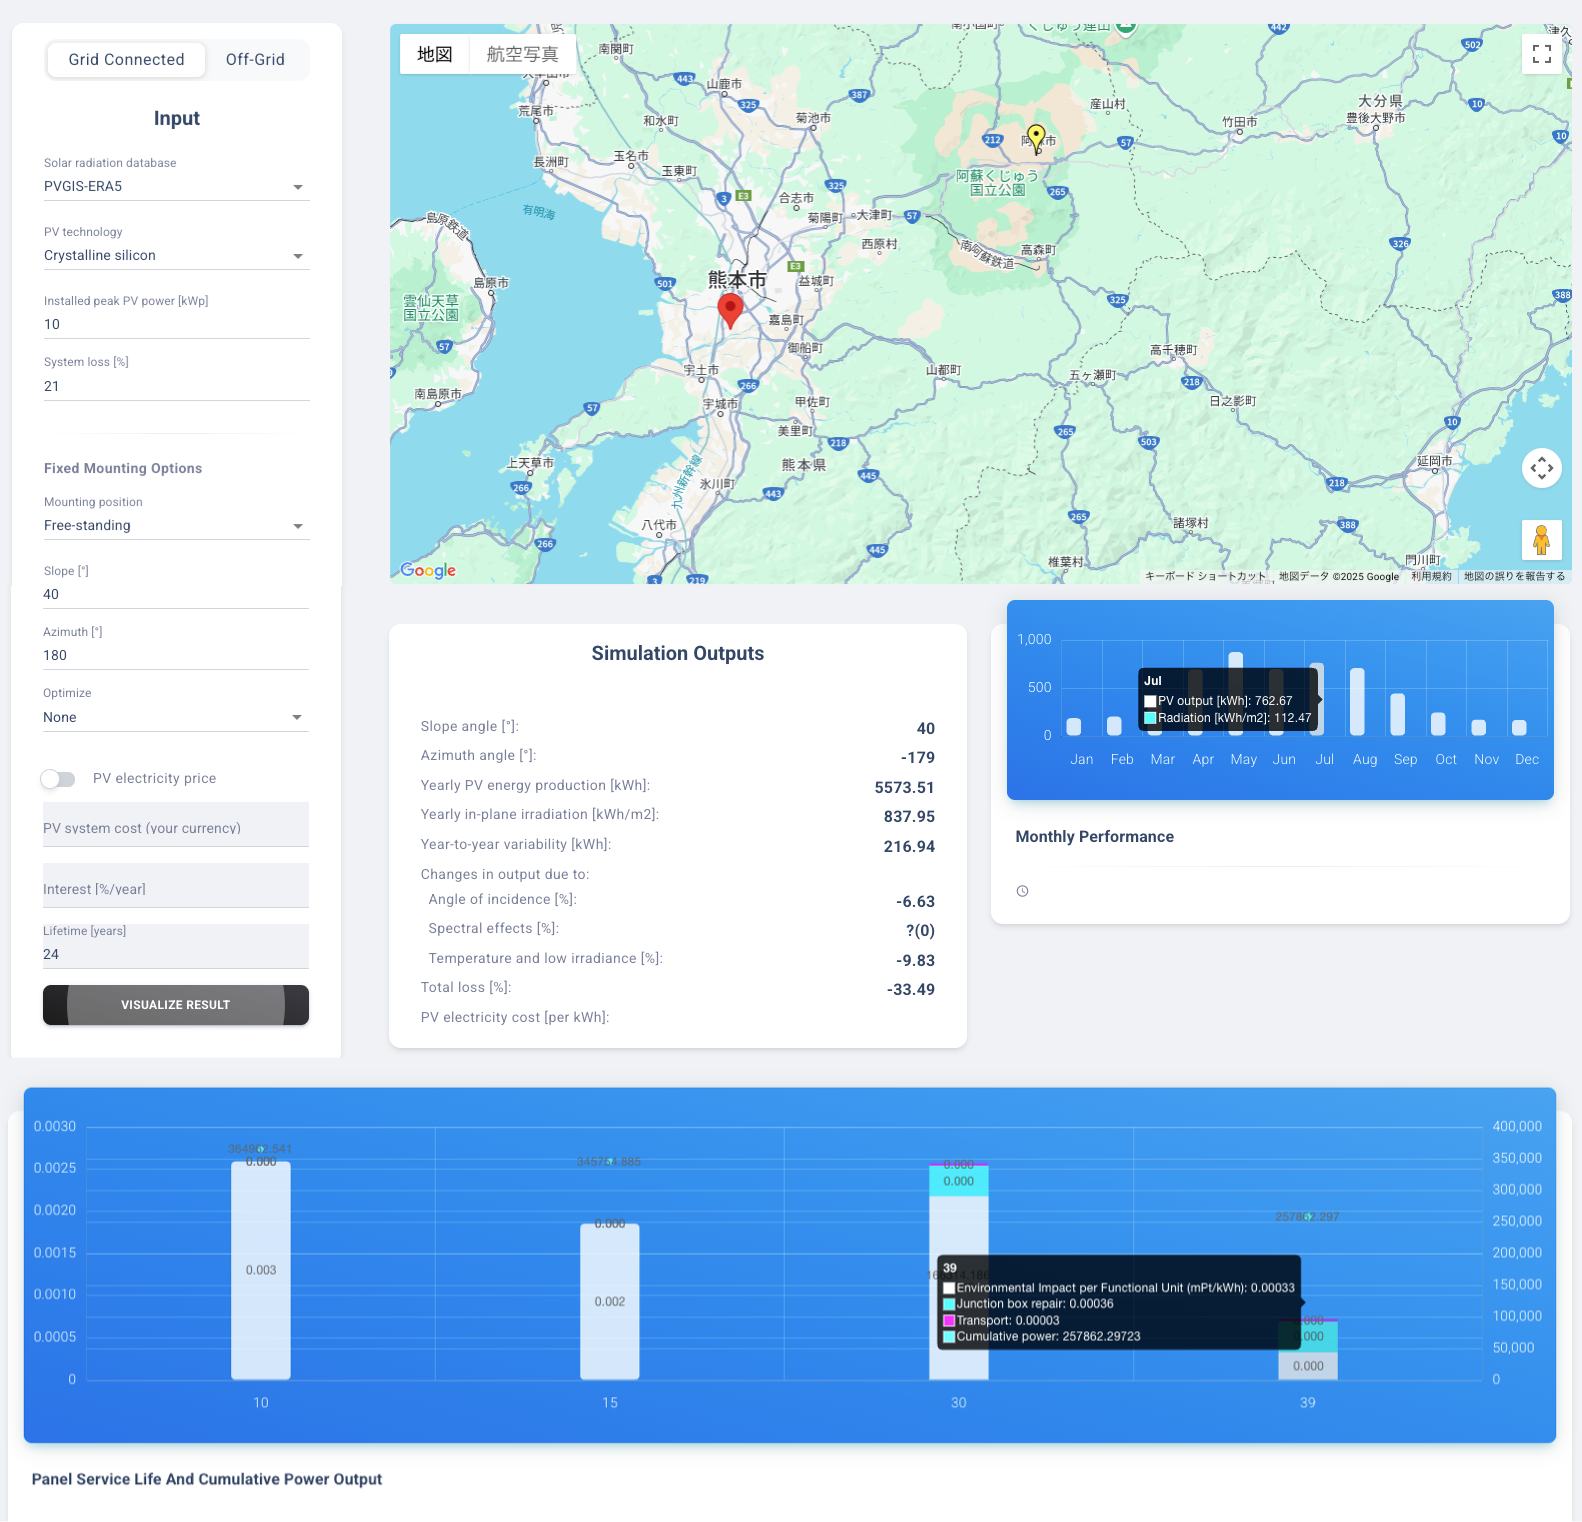1582x1522 pixels.
Task: Click Yearly in-plane irradiation value 837.95
Action: coord(909,817)
